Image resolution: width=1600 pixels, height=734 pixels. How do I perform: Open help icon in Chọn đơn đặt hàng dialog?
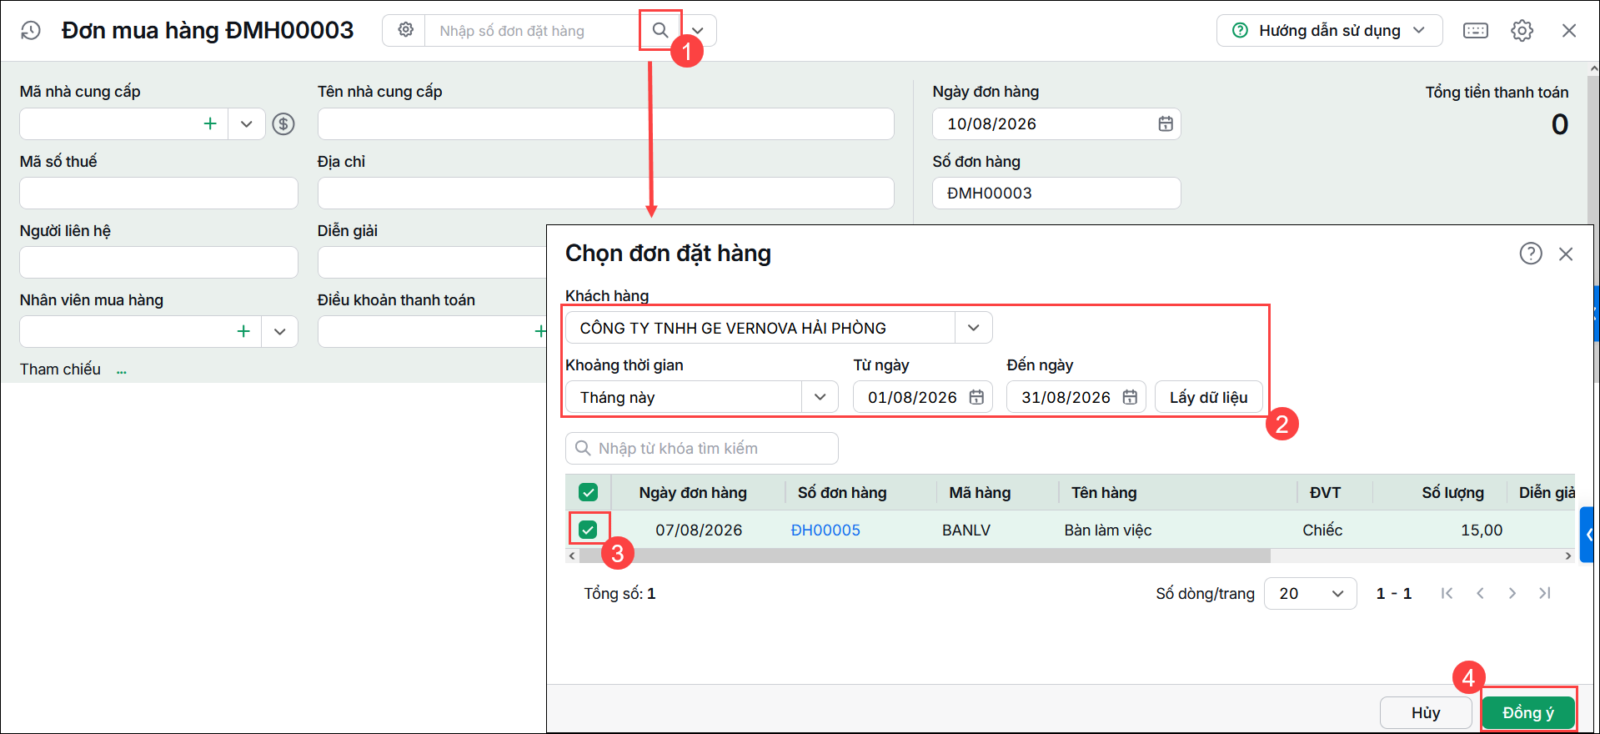coord(1531,253)
